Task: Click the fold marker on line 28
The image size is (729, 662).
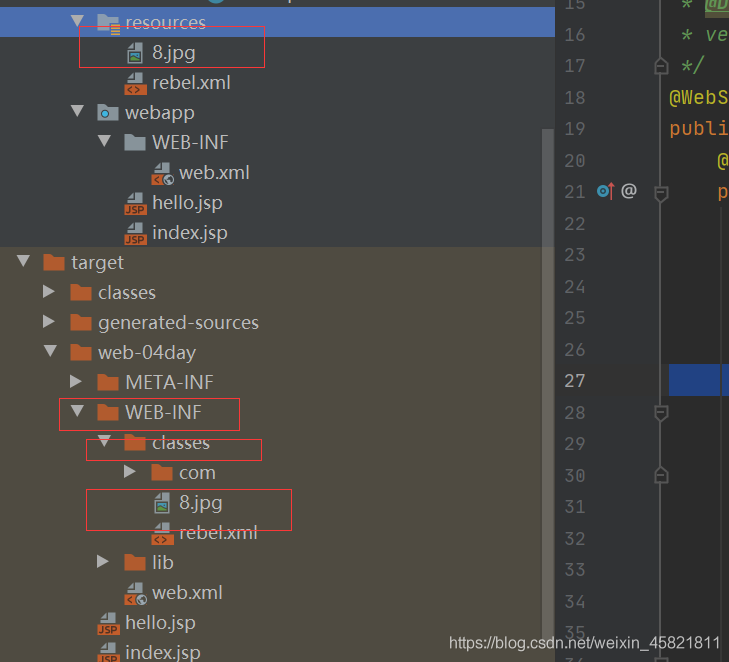Action: [x=661, y=412]
